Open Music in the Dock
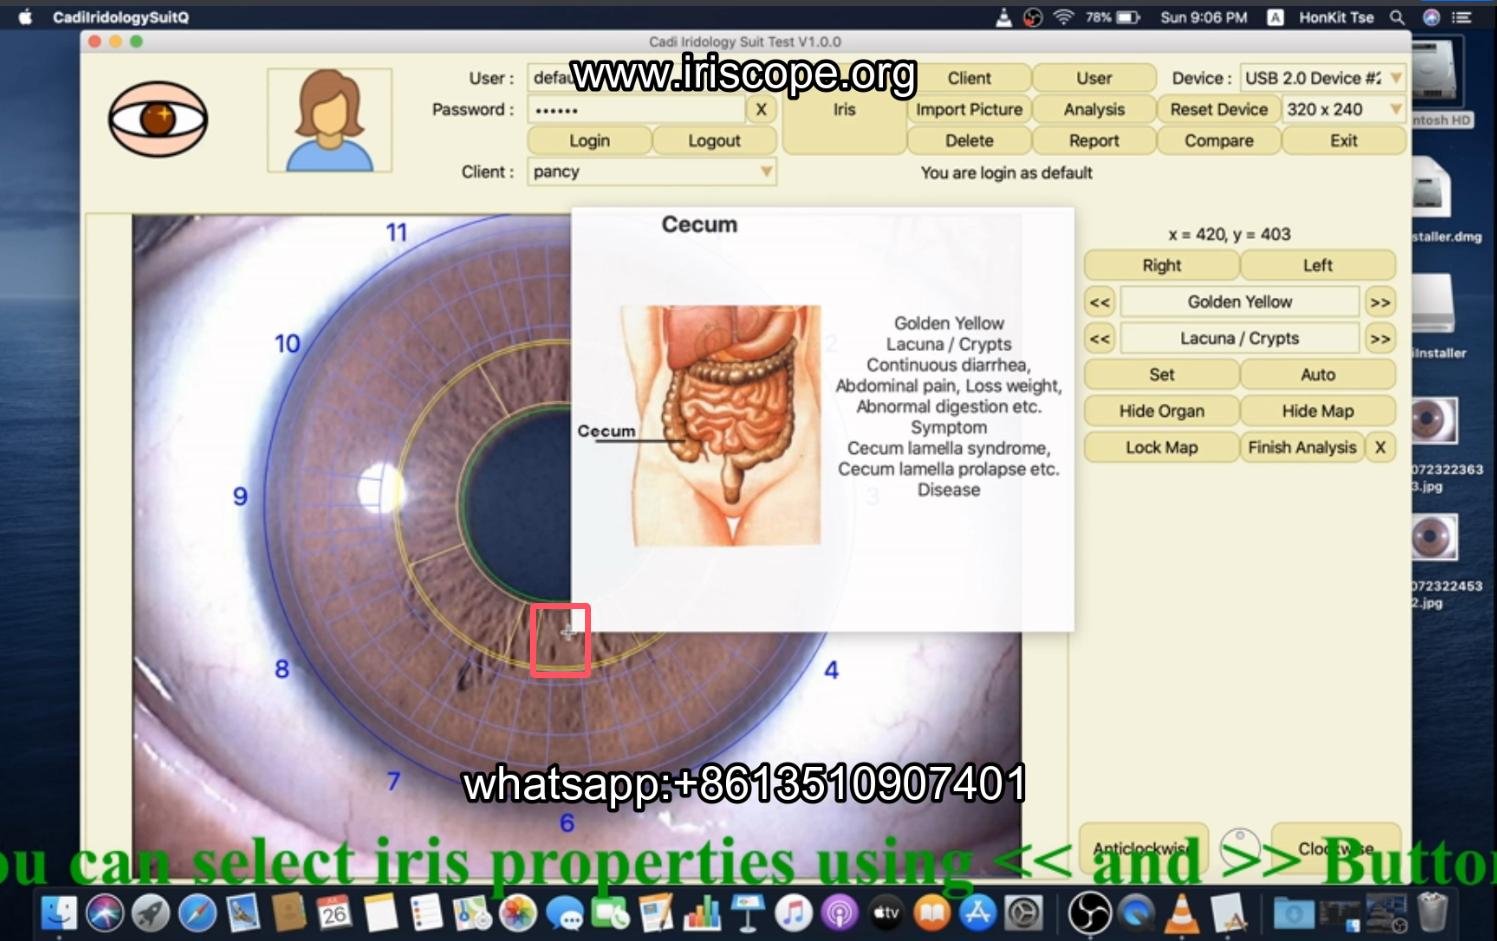Screen dimensions: 1497x941 click(794, 912)
